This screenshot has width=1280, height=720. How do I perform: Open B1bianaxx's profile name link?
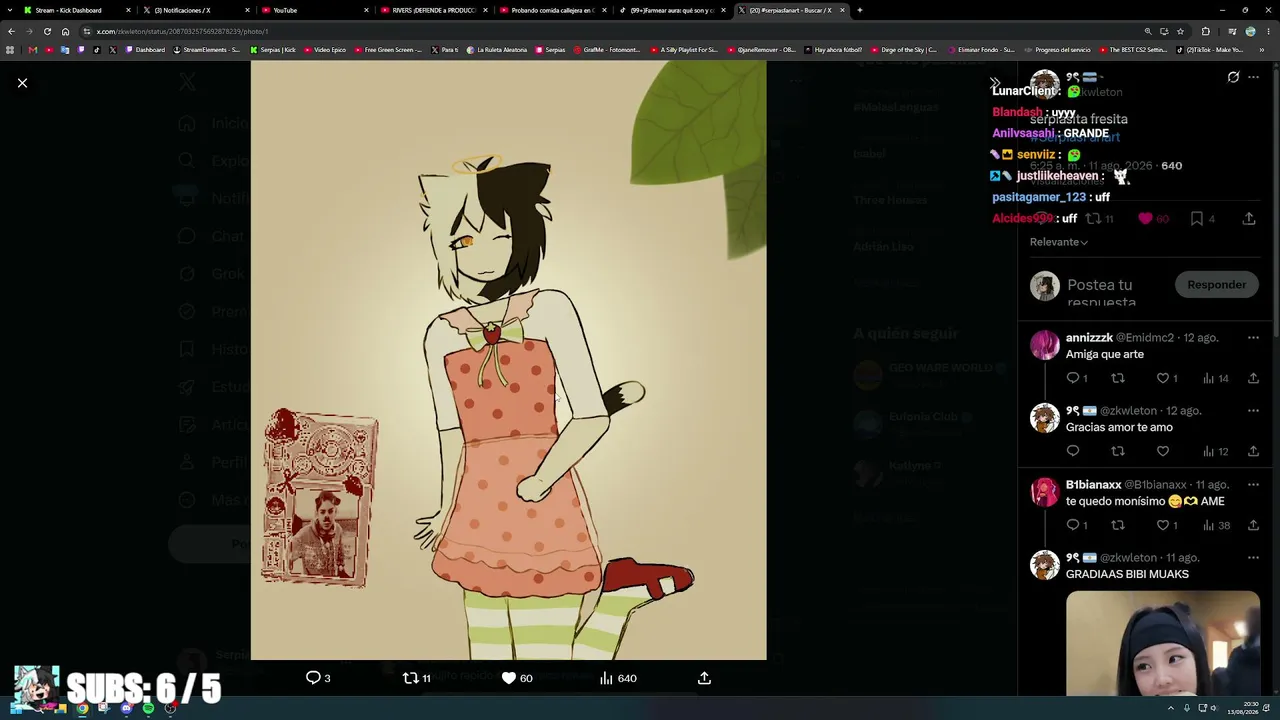(1093, 485)
